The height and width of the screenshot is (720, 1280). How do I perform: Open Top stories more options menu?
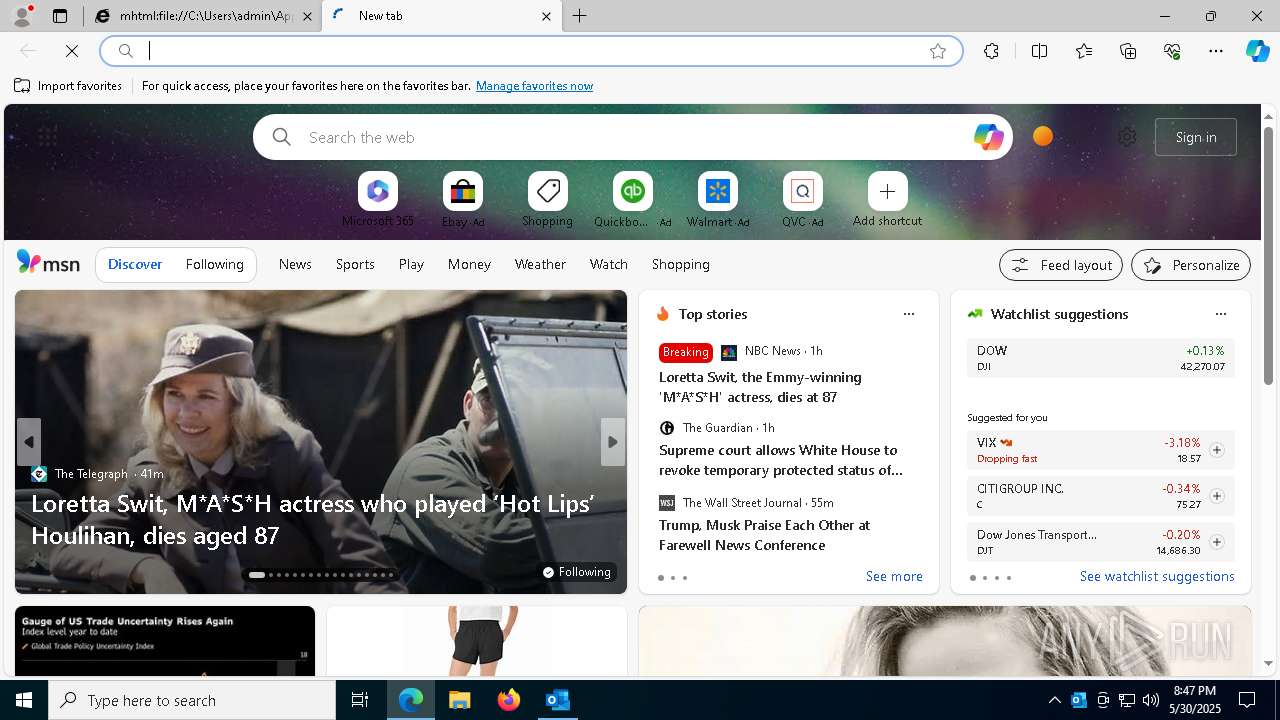(909, 314)
